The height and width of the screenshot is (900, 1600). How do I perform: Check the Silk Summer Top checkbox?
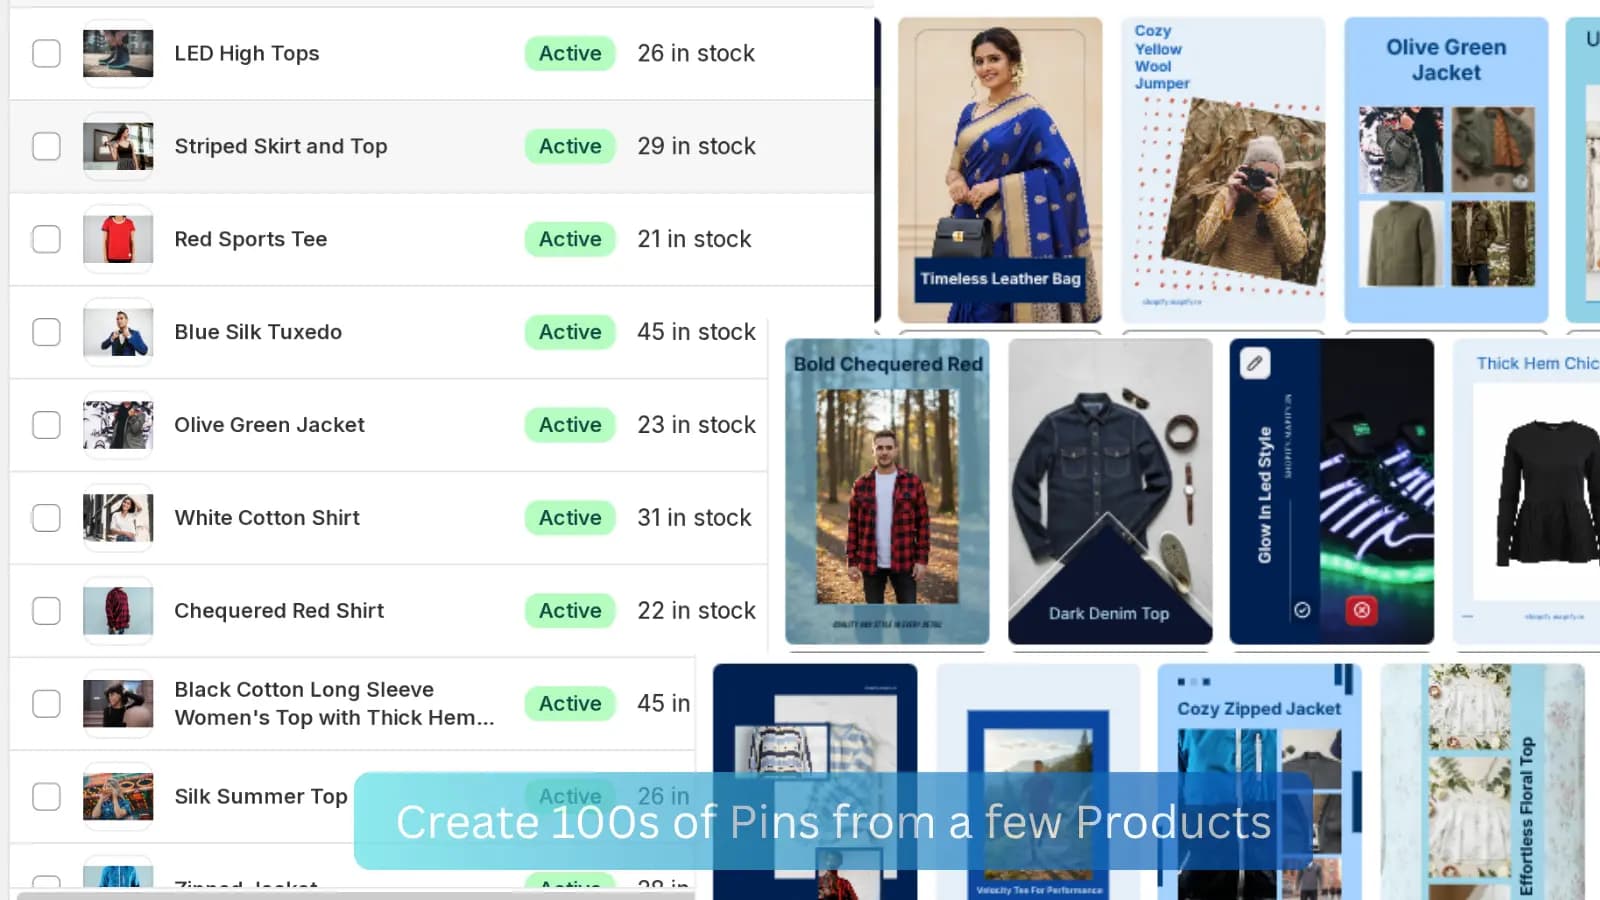[46, 797]
